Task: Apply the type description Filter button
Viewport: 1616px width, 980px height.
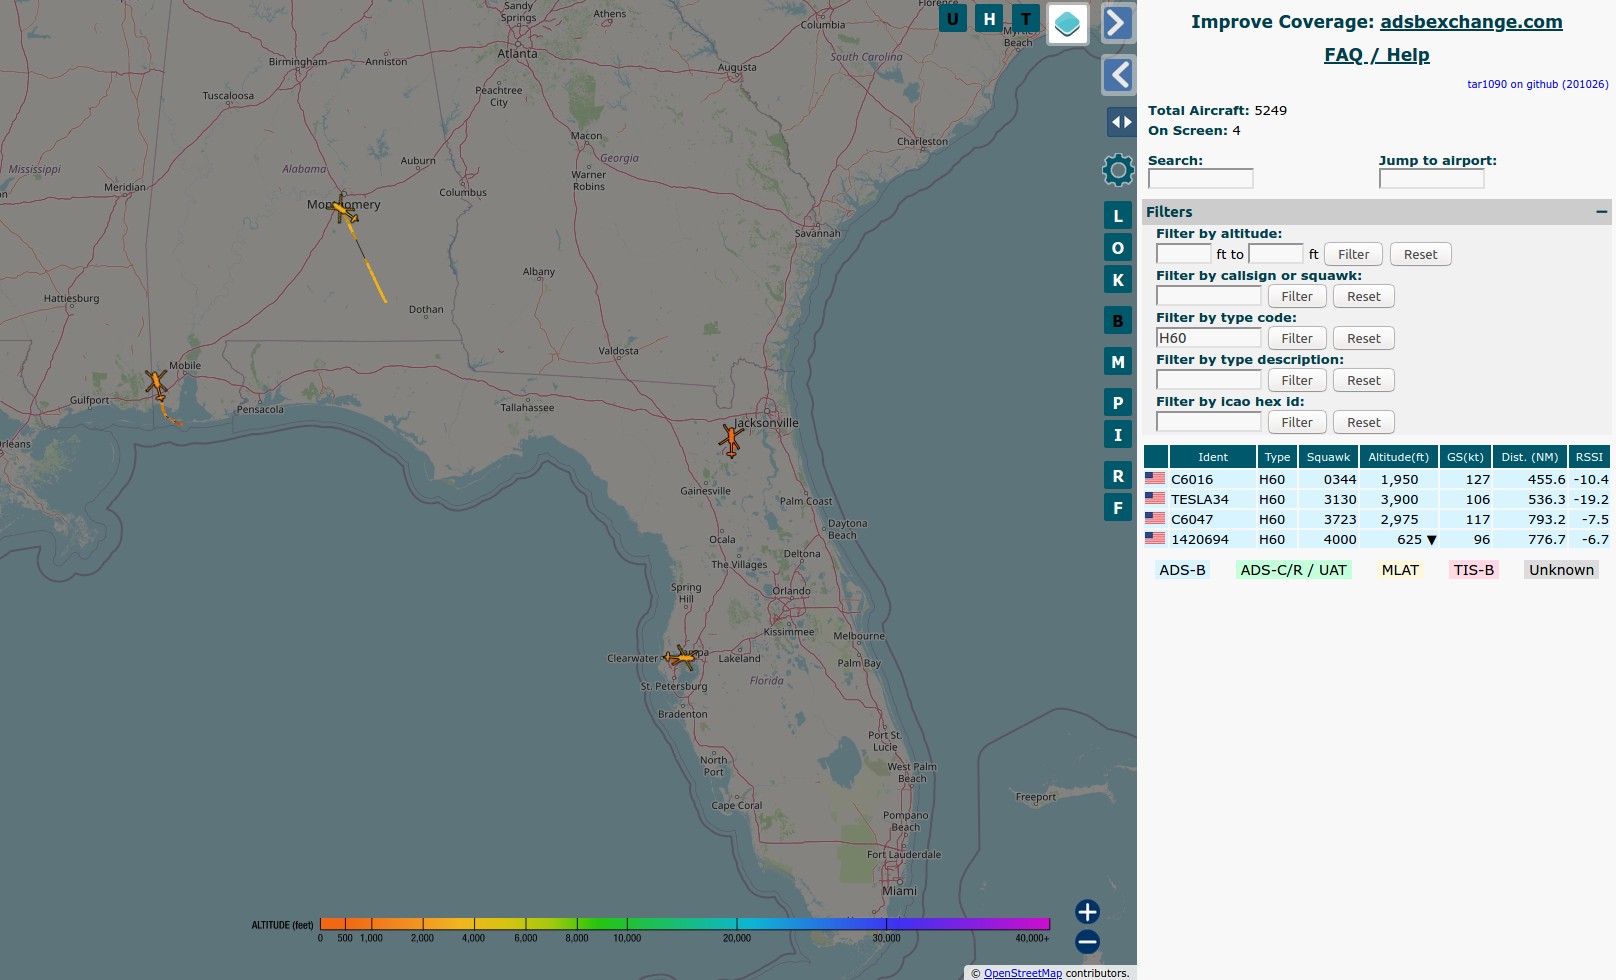Action: pos(1297,381)
